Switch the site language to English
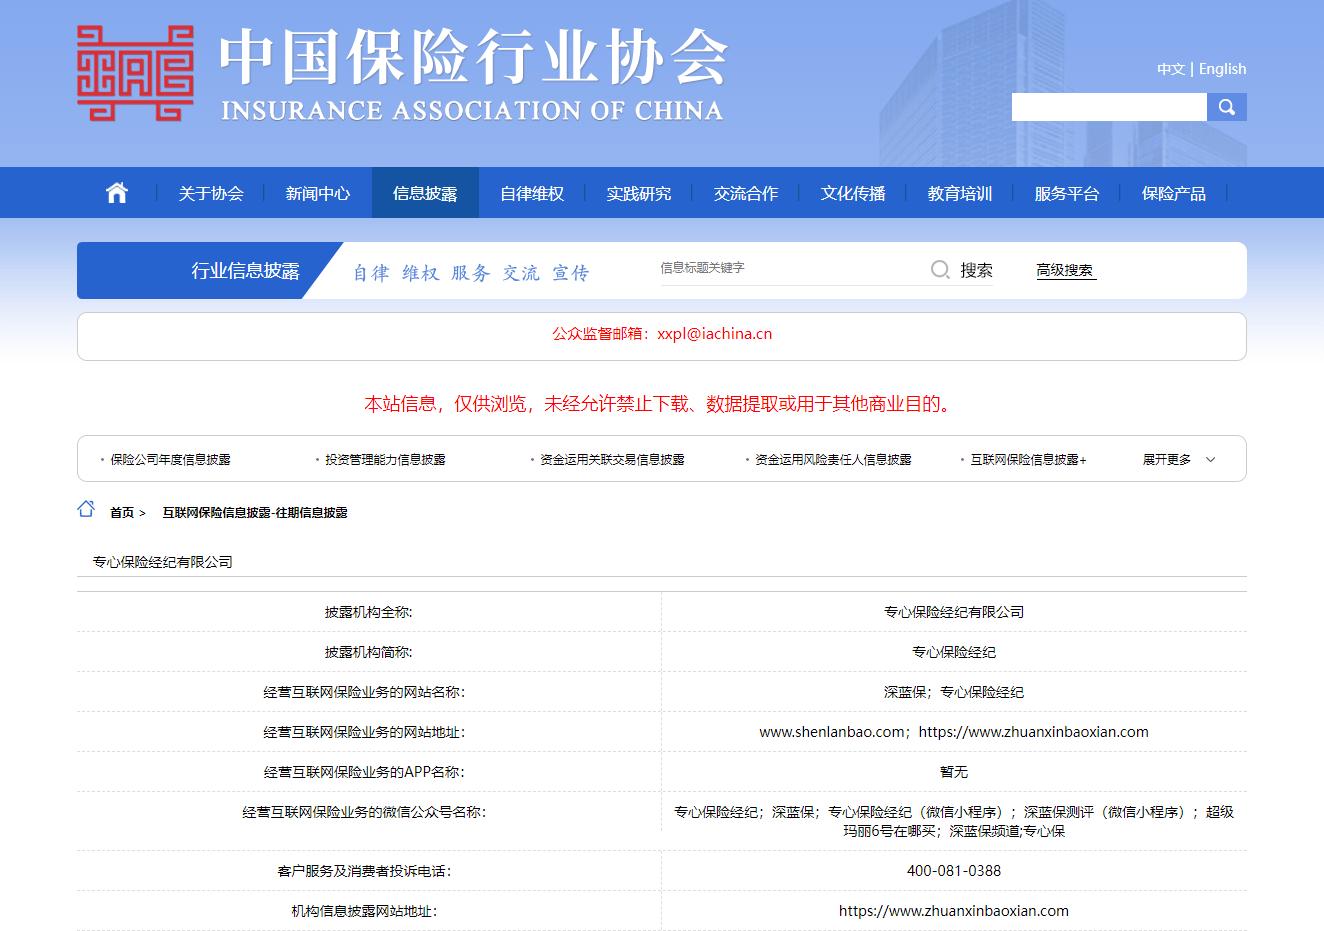 tap(1222, 68)
